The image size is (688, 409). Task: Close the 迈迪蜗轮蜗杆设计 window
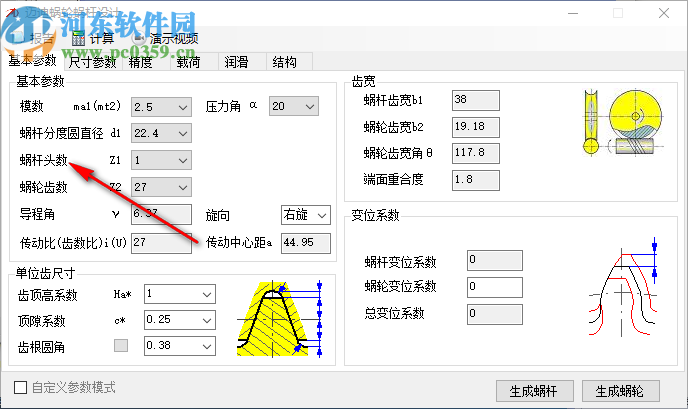(x=664, y=13)
